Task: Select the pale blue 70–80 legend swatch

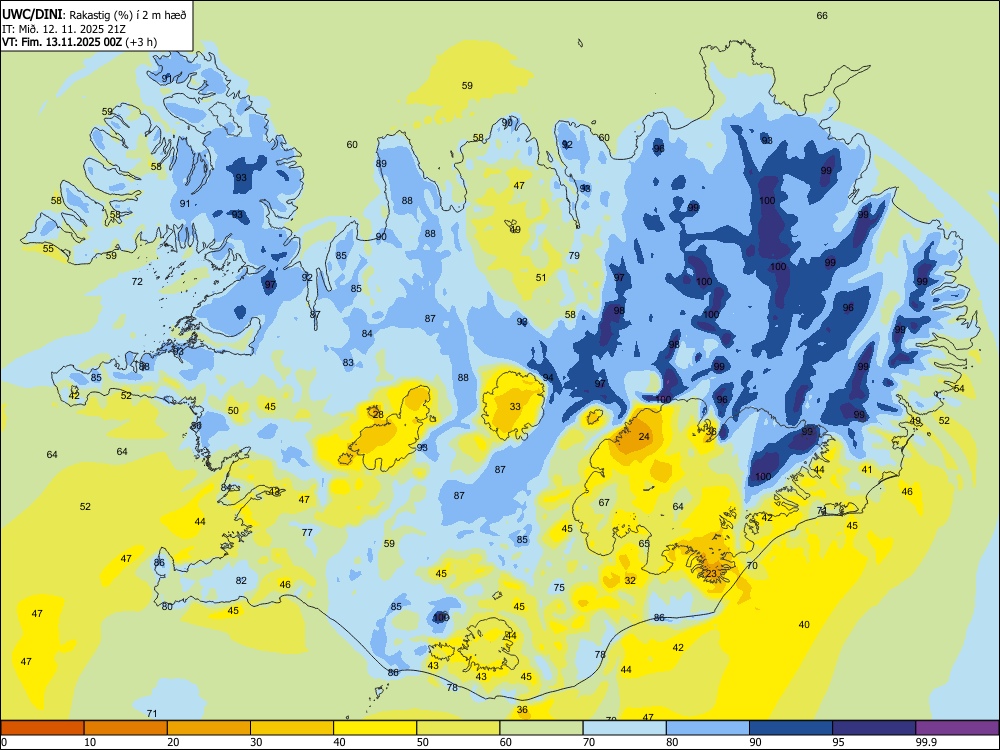Action: coord(624,728)
